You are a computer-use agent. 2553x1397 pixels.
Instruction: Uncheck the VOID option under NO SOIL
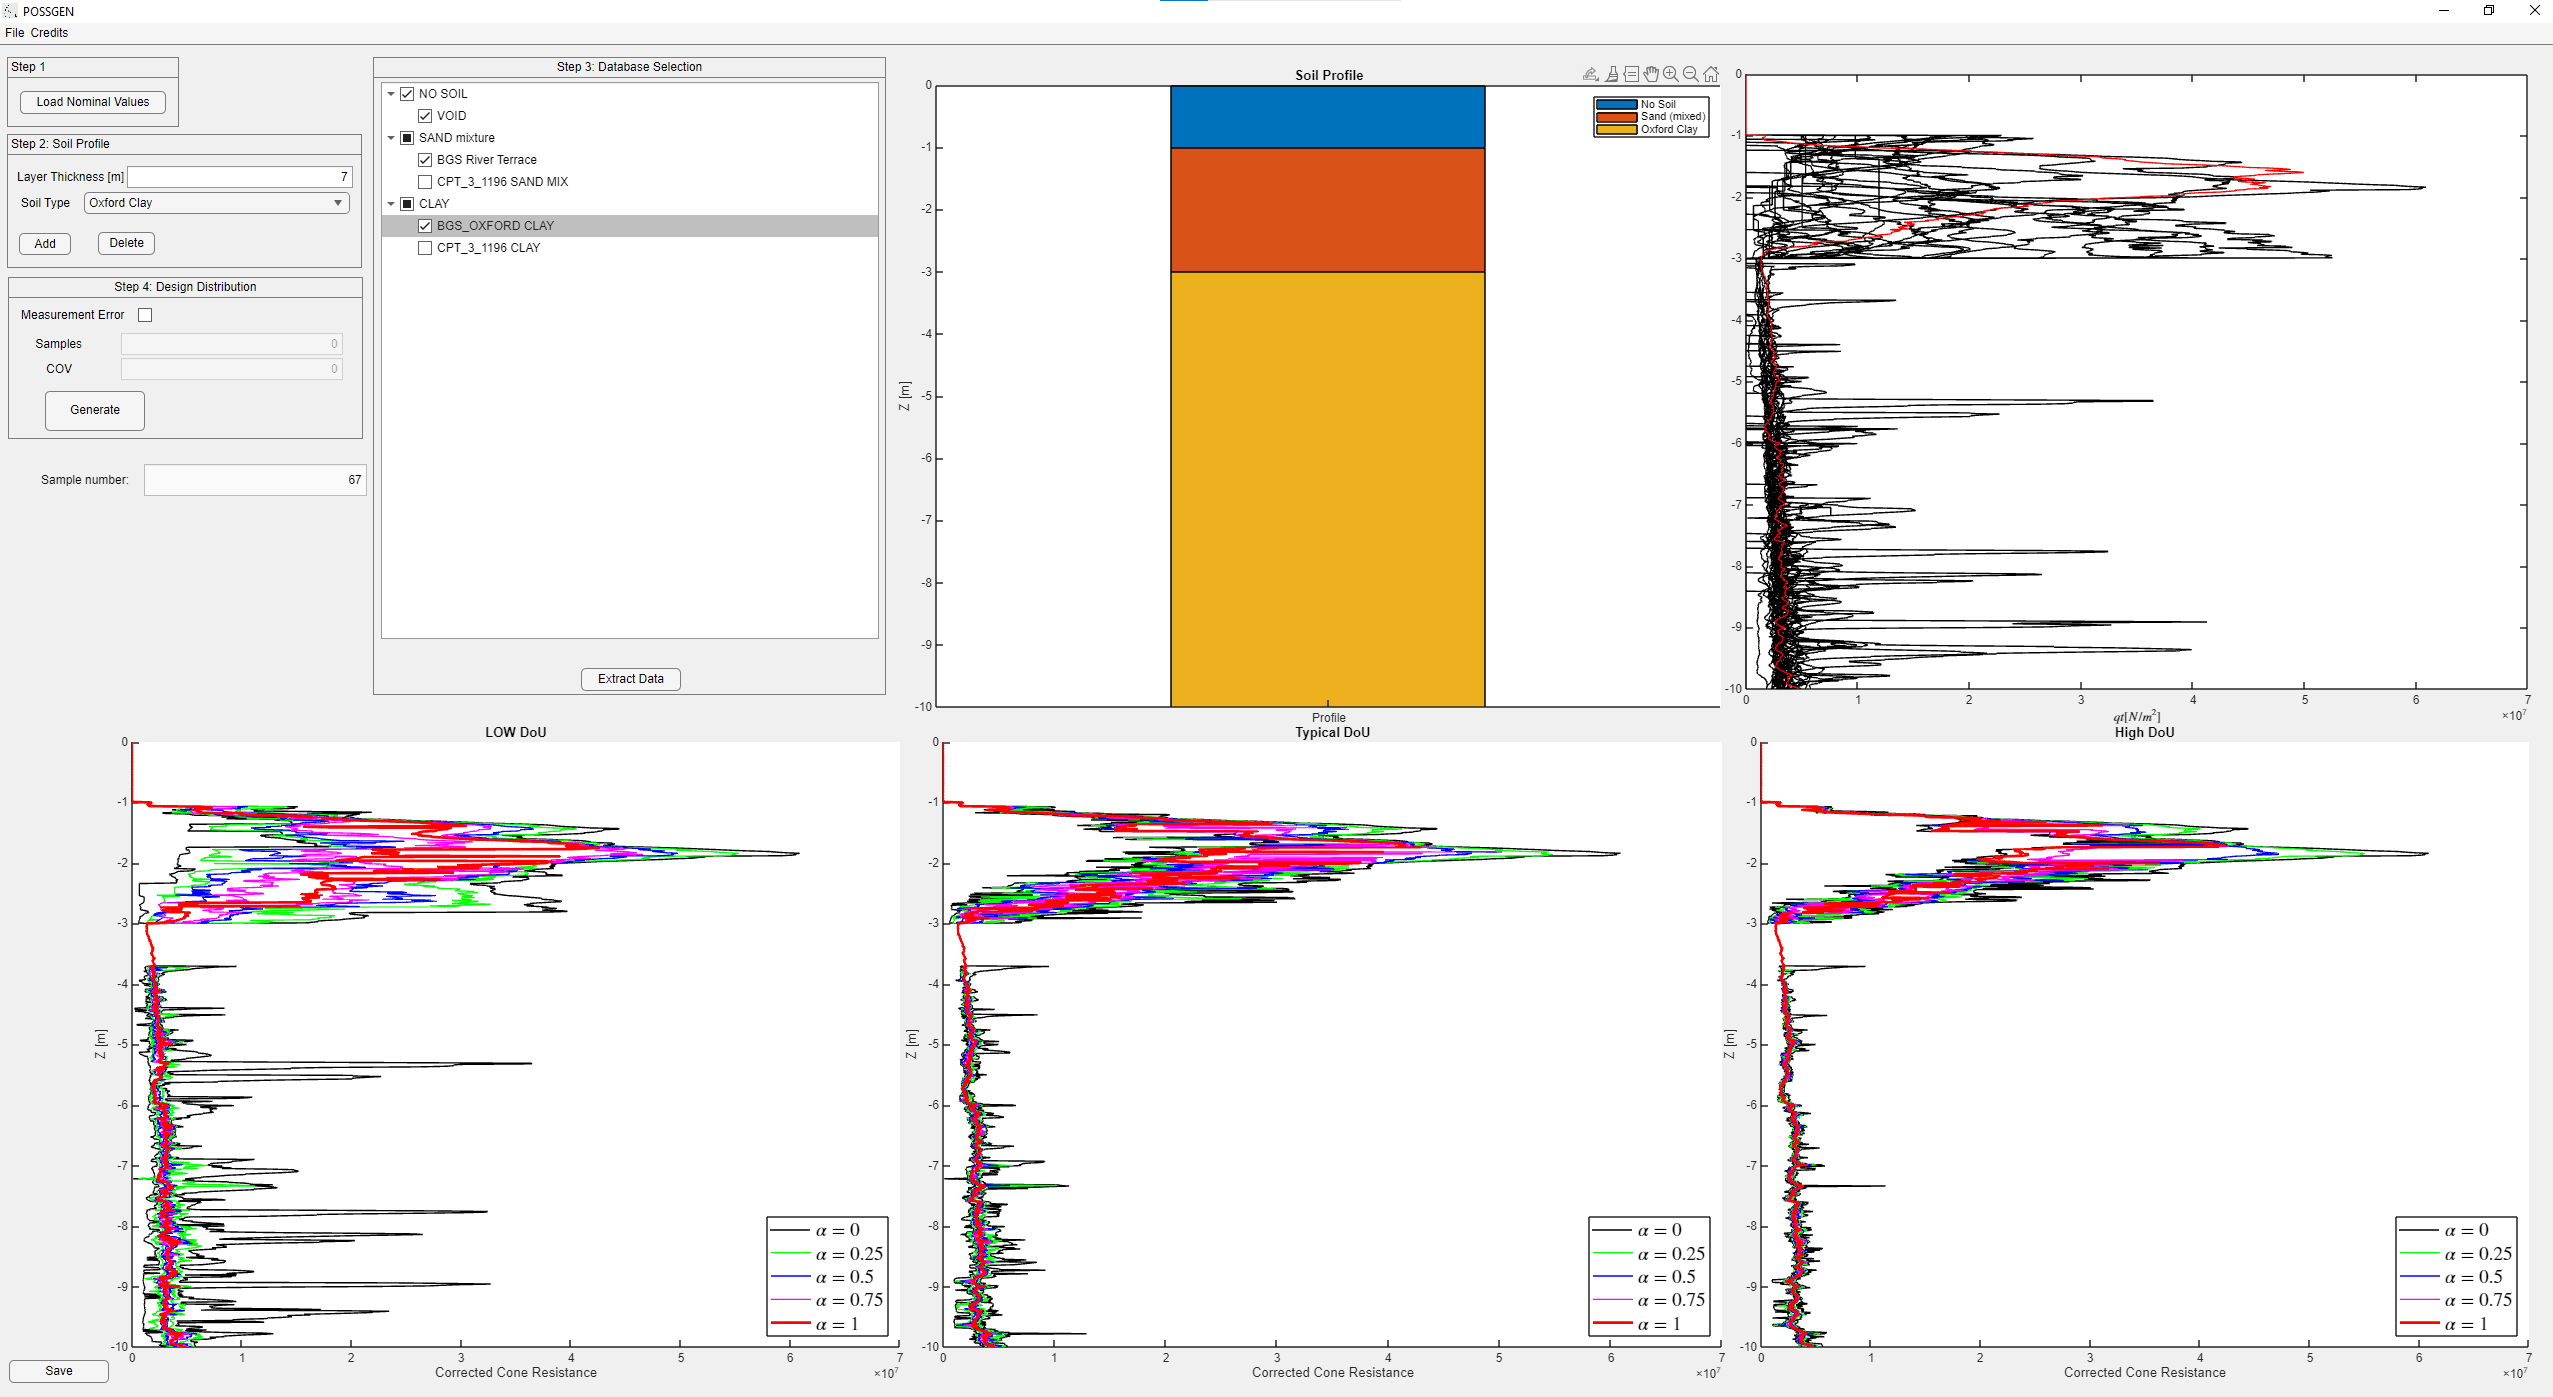pos(426,115)
